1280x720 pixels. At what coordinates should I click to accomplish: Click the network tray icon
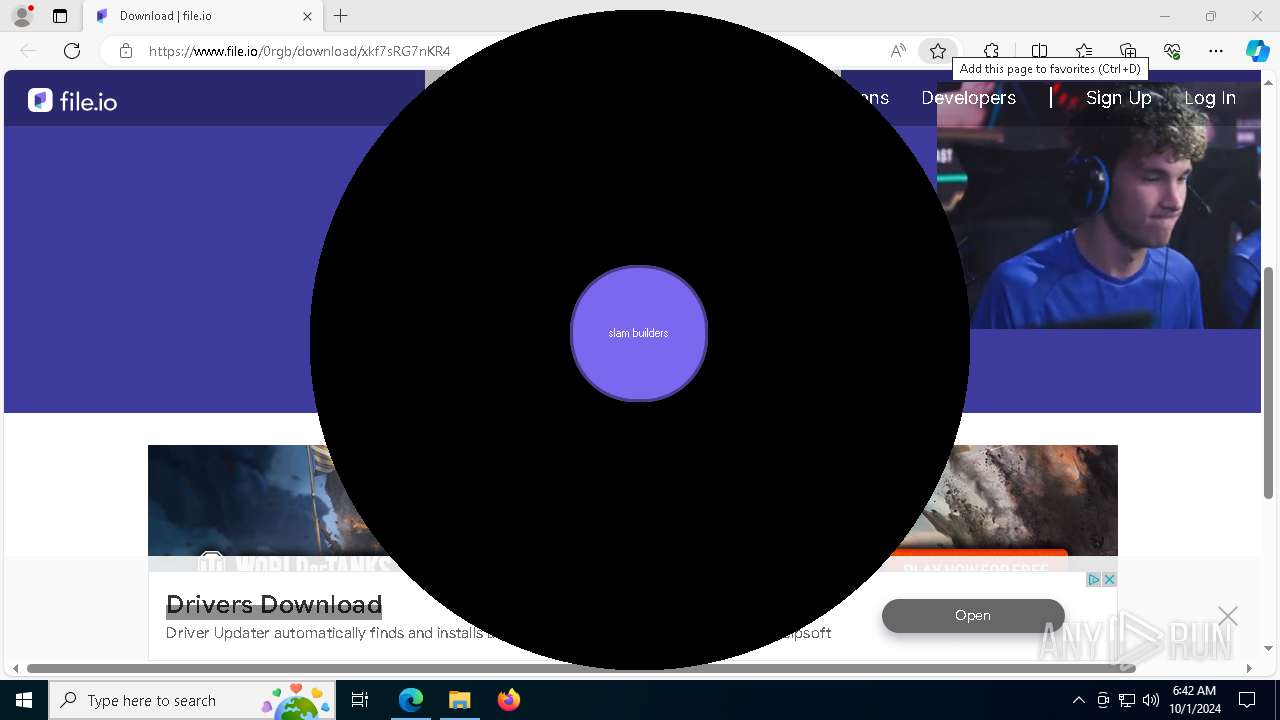(x=1127, y=700)
